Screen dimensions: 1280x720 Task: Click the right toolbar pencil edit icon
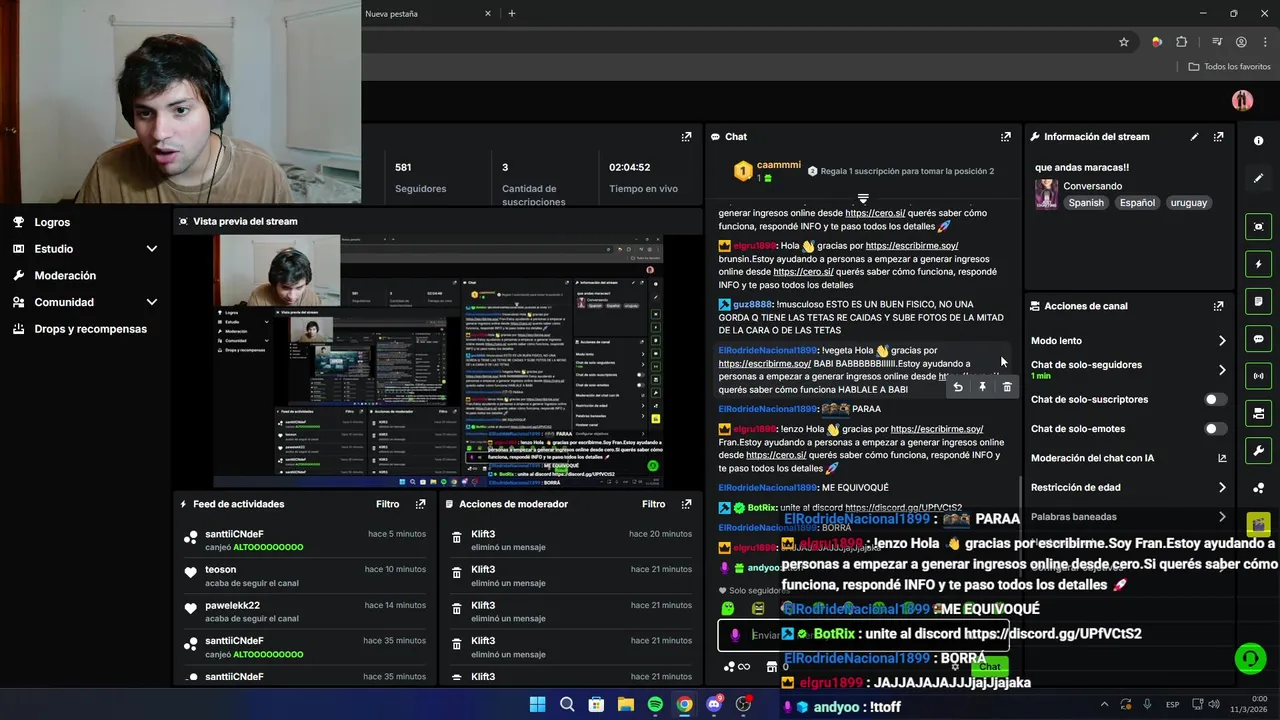pyautogui.click(x=1258, y=178)
